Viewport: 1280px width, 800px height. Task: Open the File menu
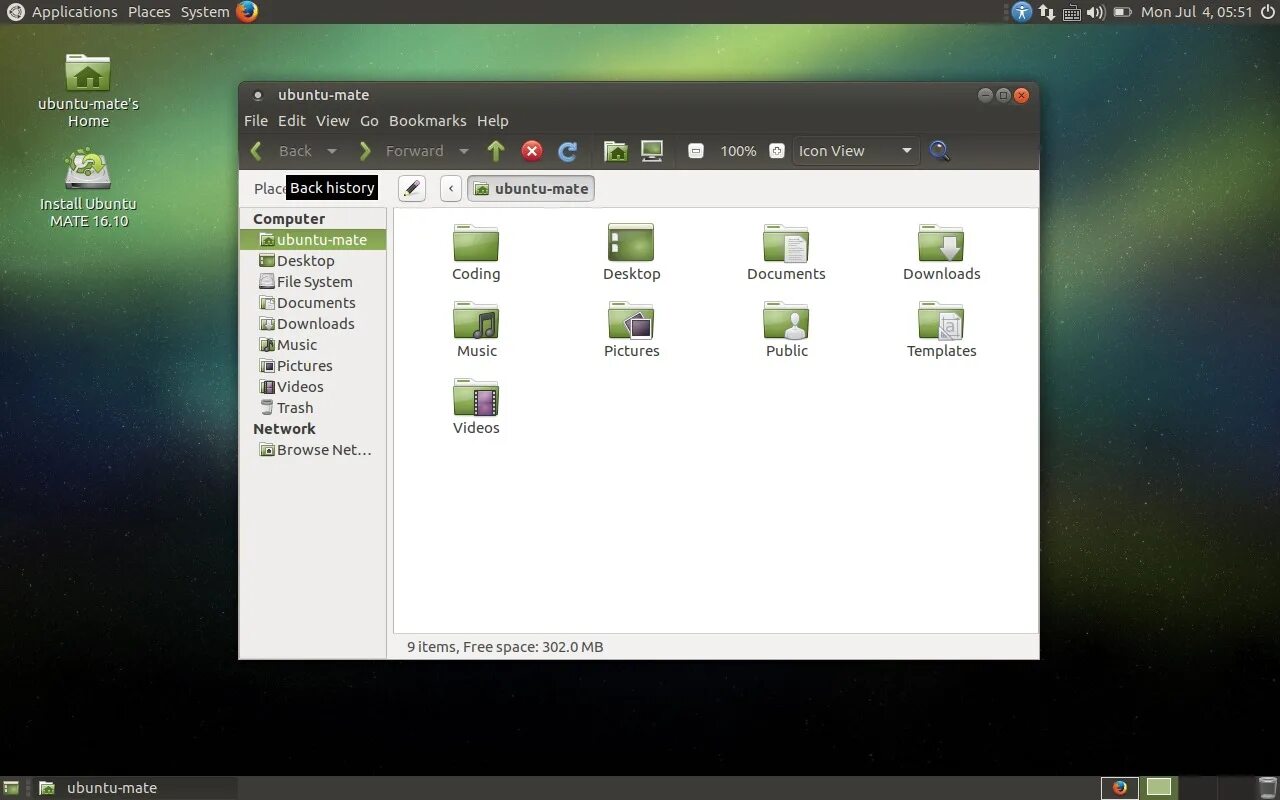click(x=256, y=121)
